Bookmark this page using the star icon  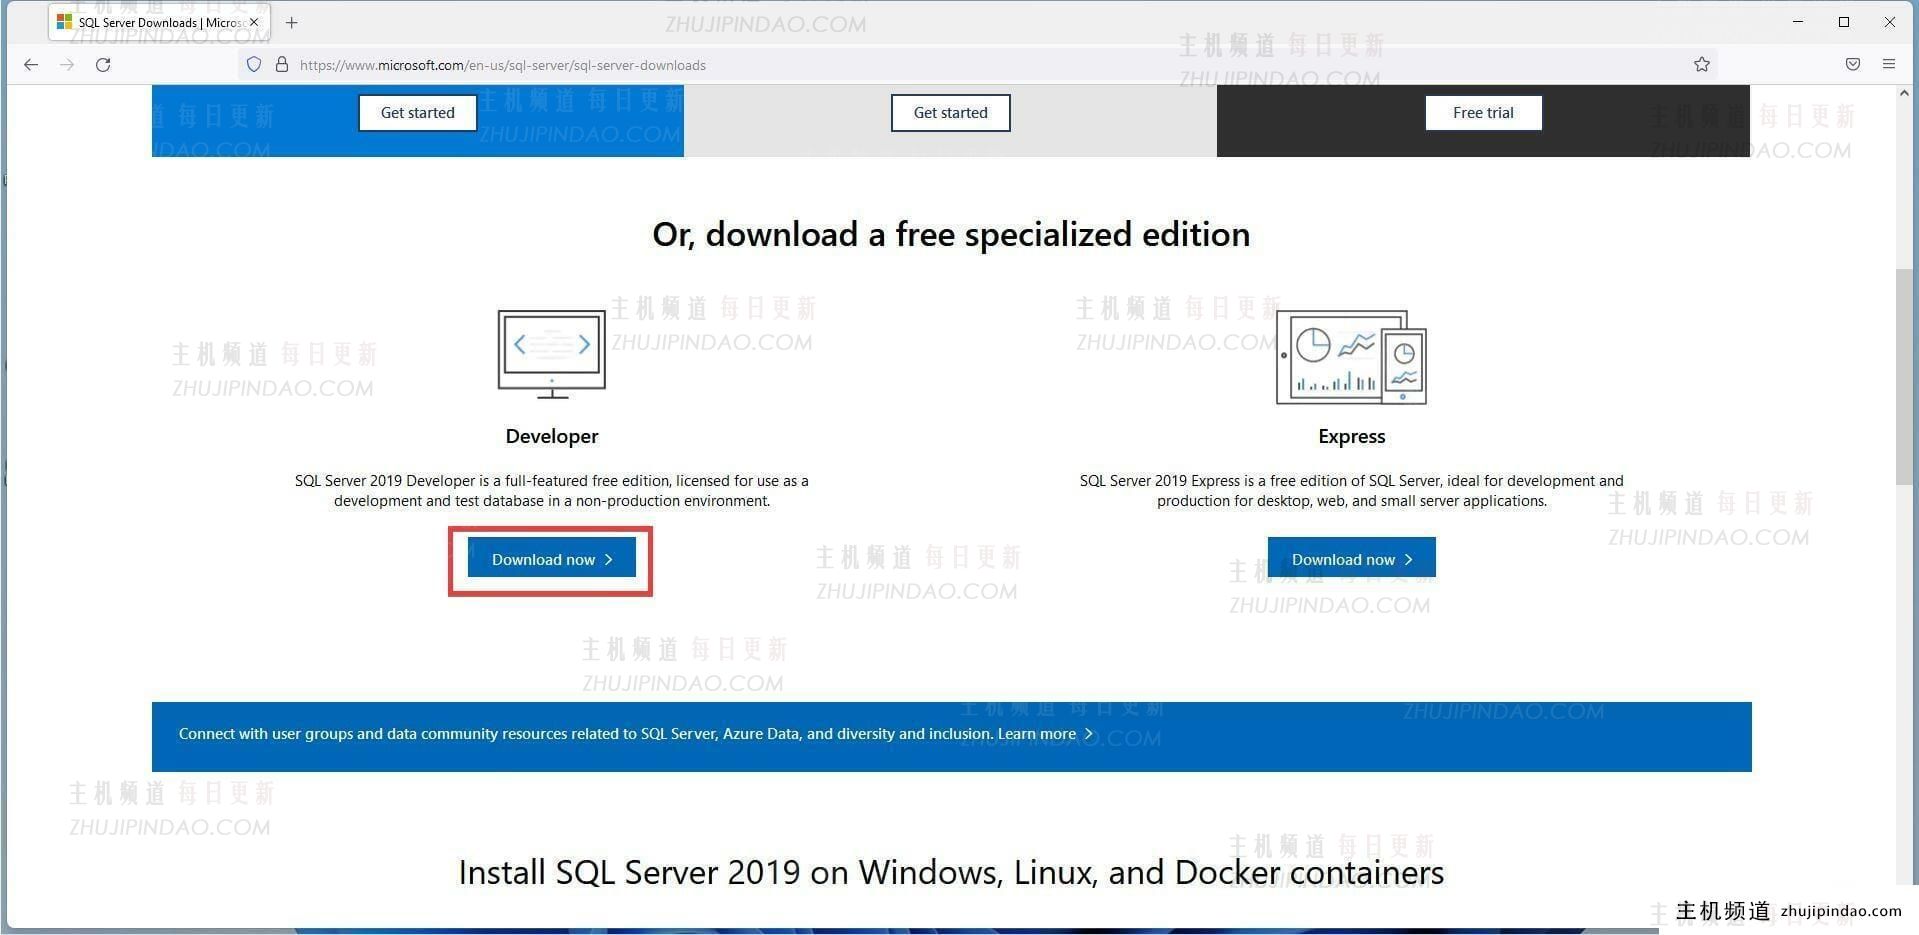(x=1701, y=64)
